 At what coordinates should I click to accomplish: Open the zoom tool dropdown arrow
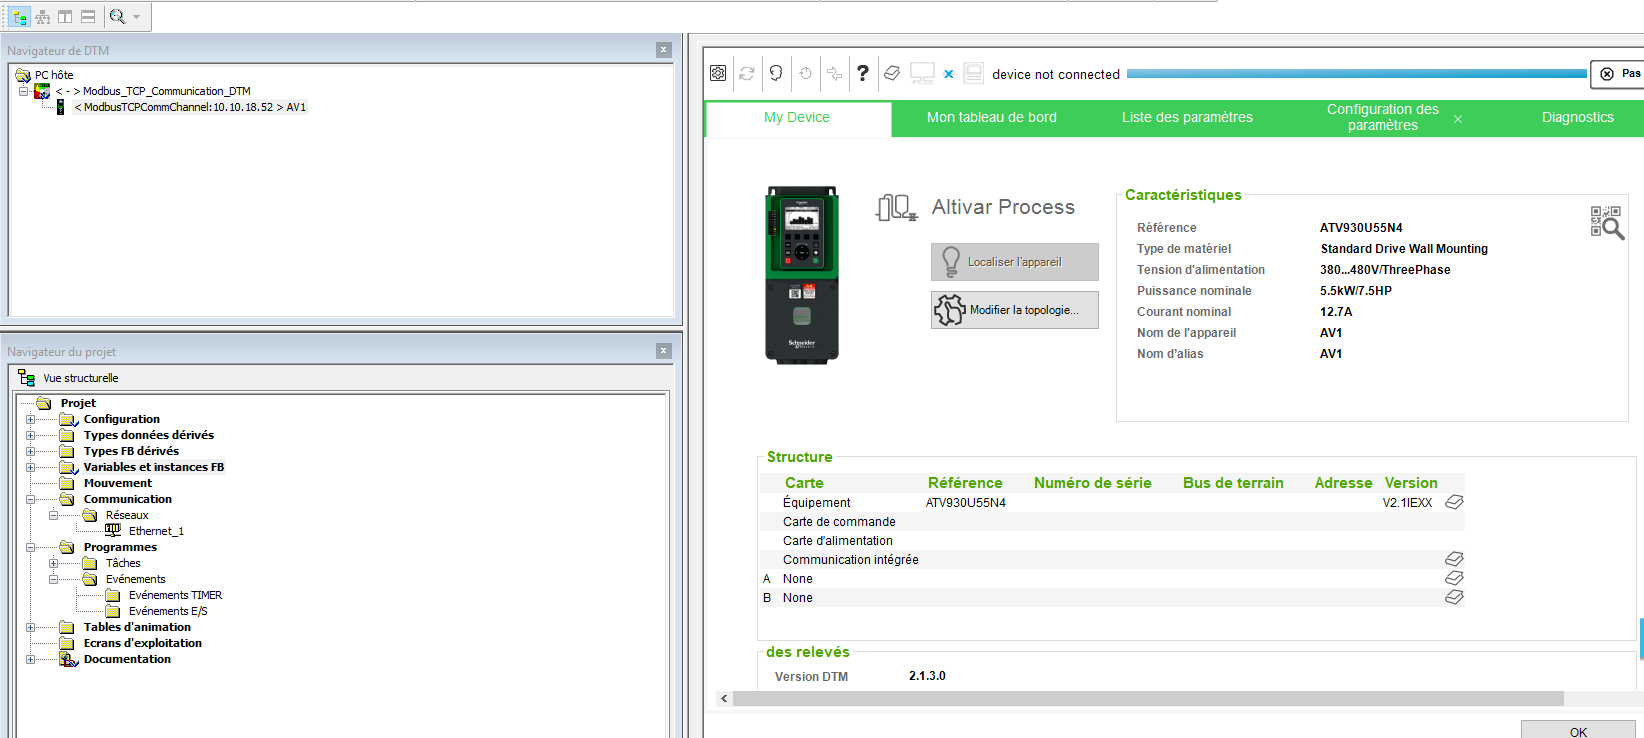(137, 16)
